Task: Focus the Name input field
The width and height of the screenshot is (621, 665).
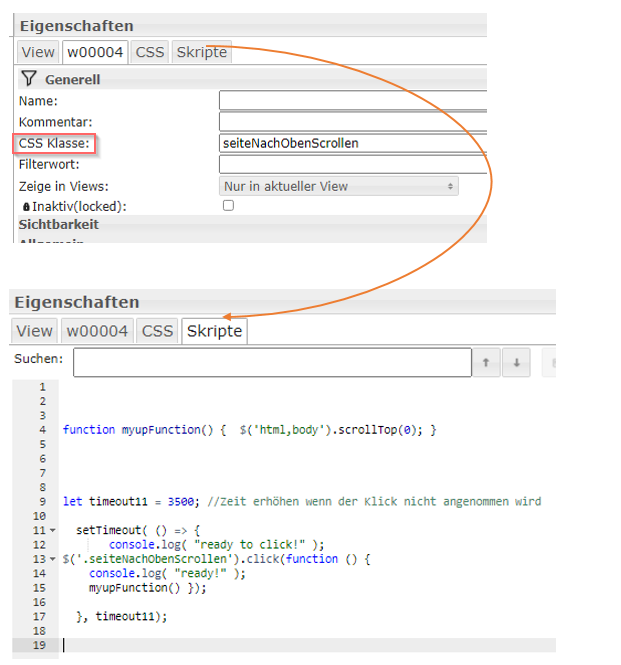Action: tap(353, 101)
